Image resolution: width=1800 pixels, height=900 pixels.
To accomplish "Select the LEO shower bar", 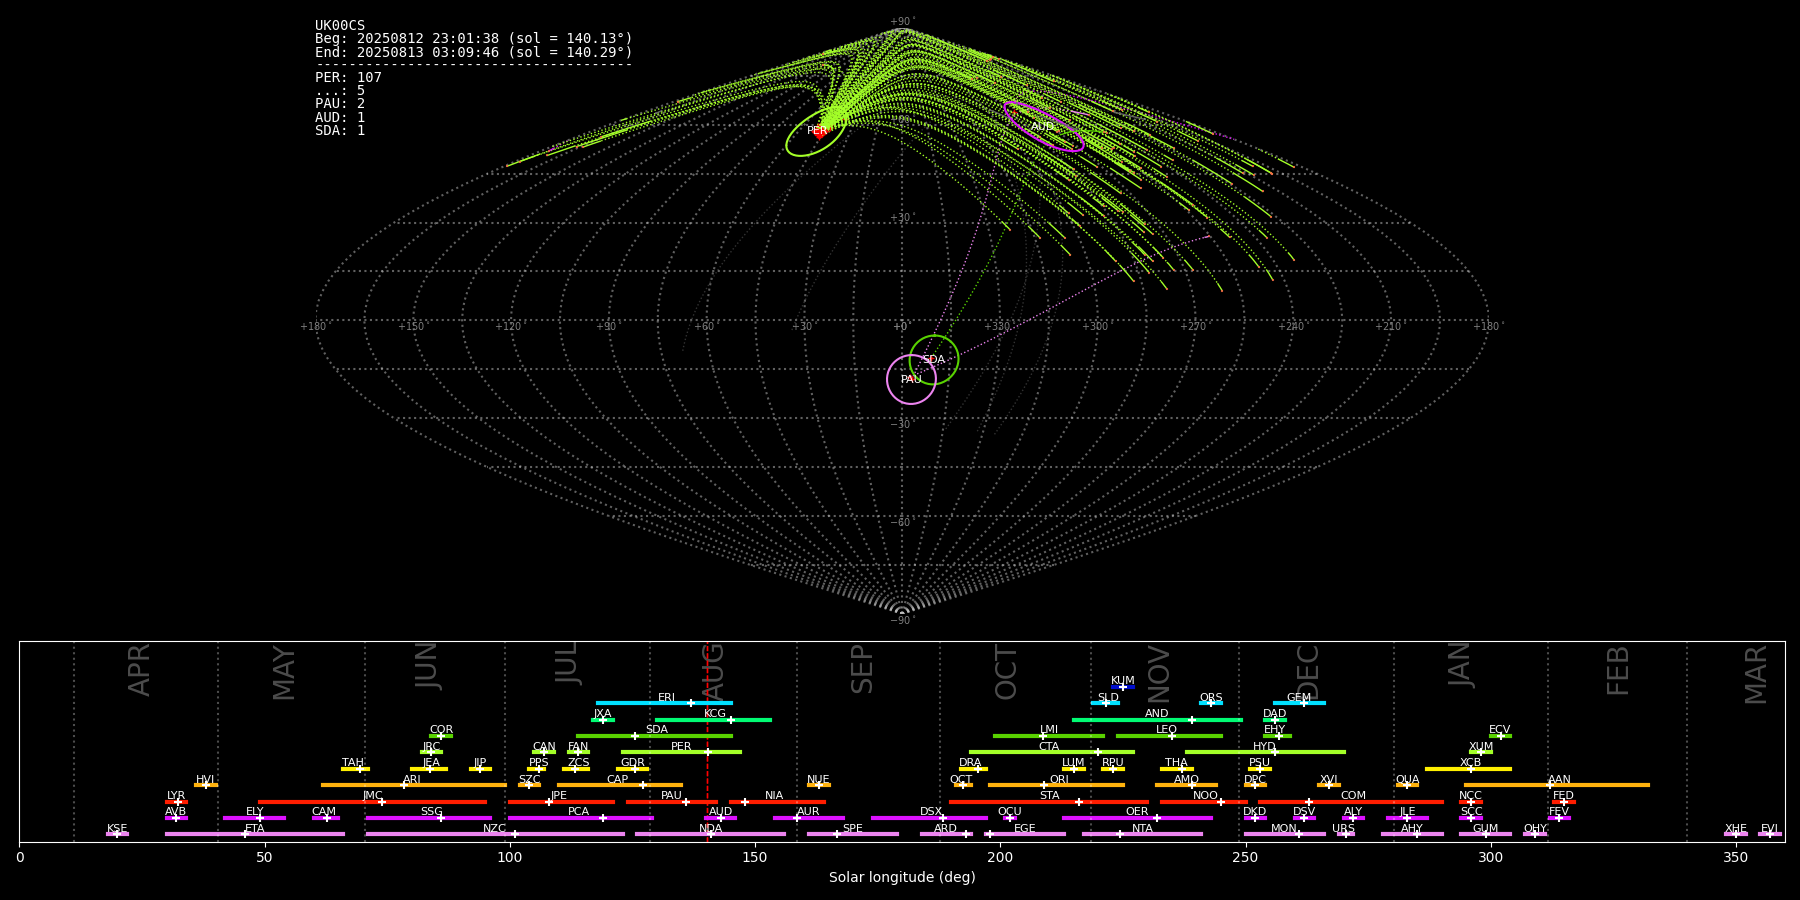I will 1169,736.
